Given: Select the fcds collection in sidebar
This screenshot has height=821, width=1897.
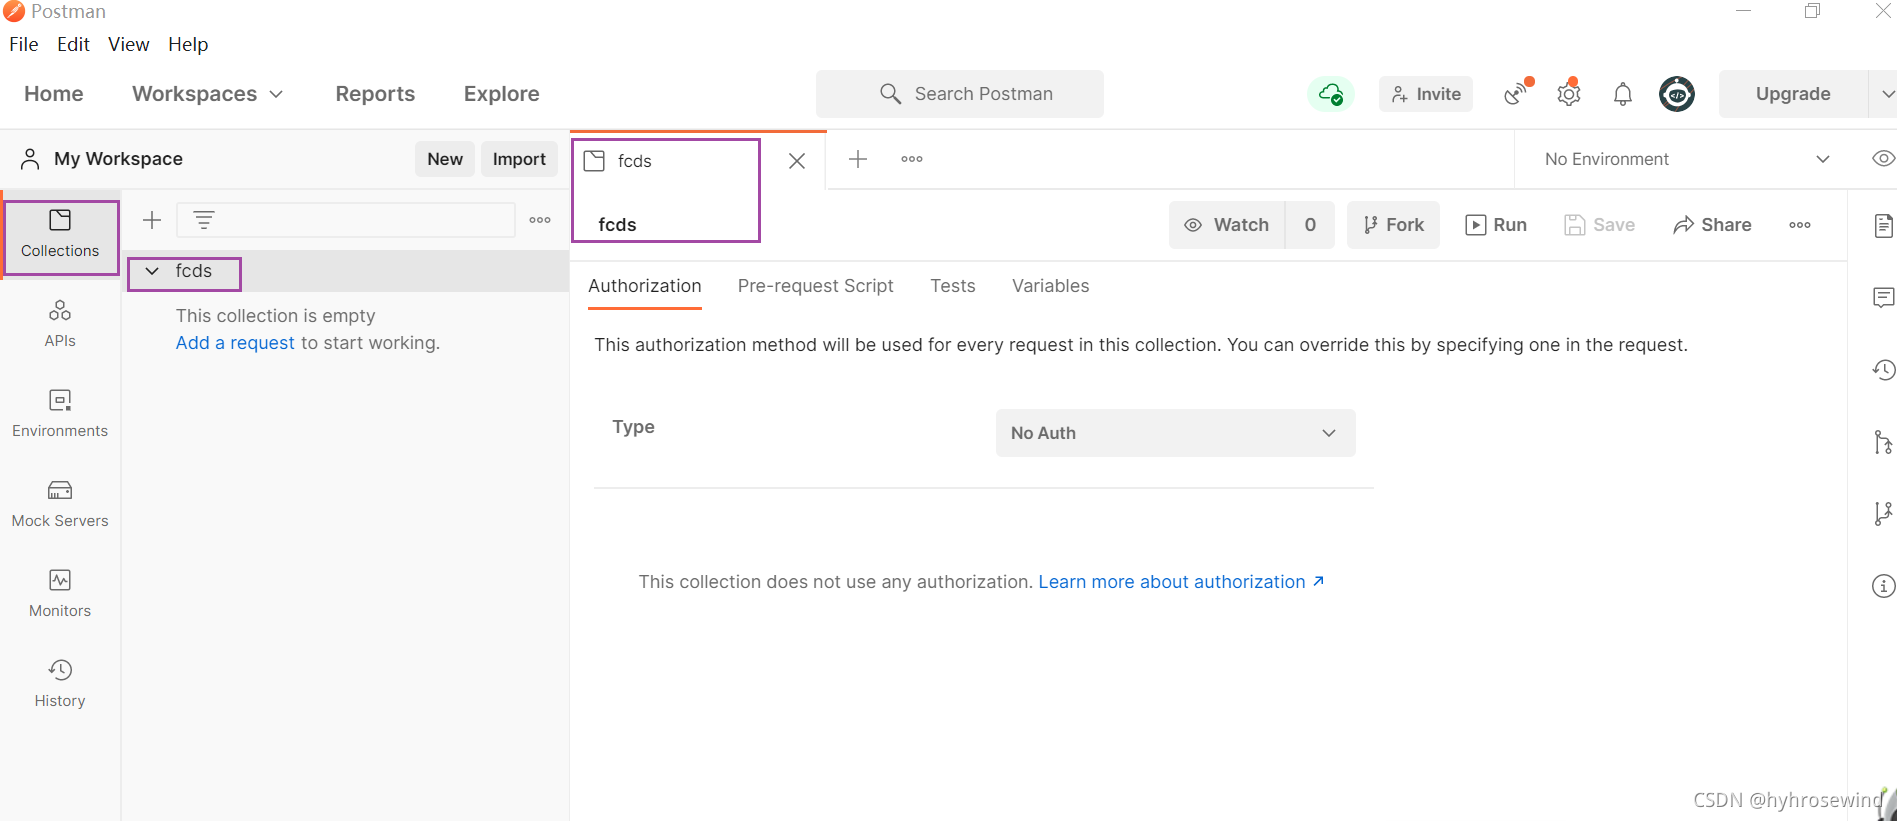Looking at the screenshot, I should 346,271.
